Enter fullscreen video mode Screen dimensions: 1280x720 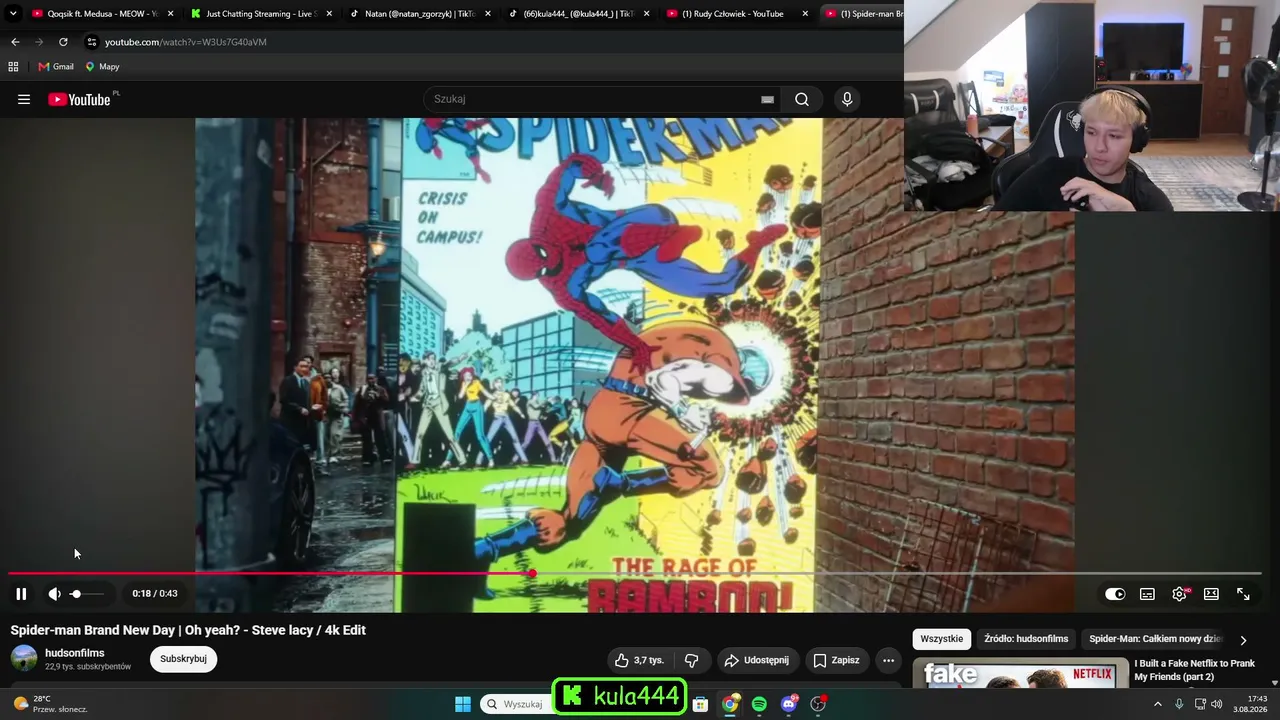click(x=1243, y=594)
